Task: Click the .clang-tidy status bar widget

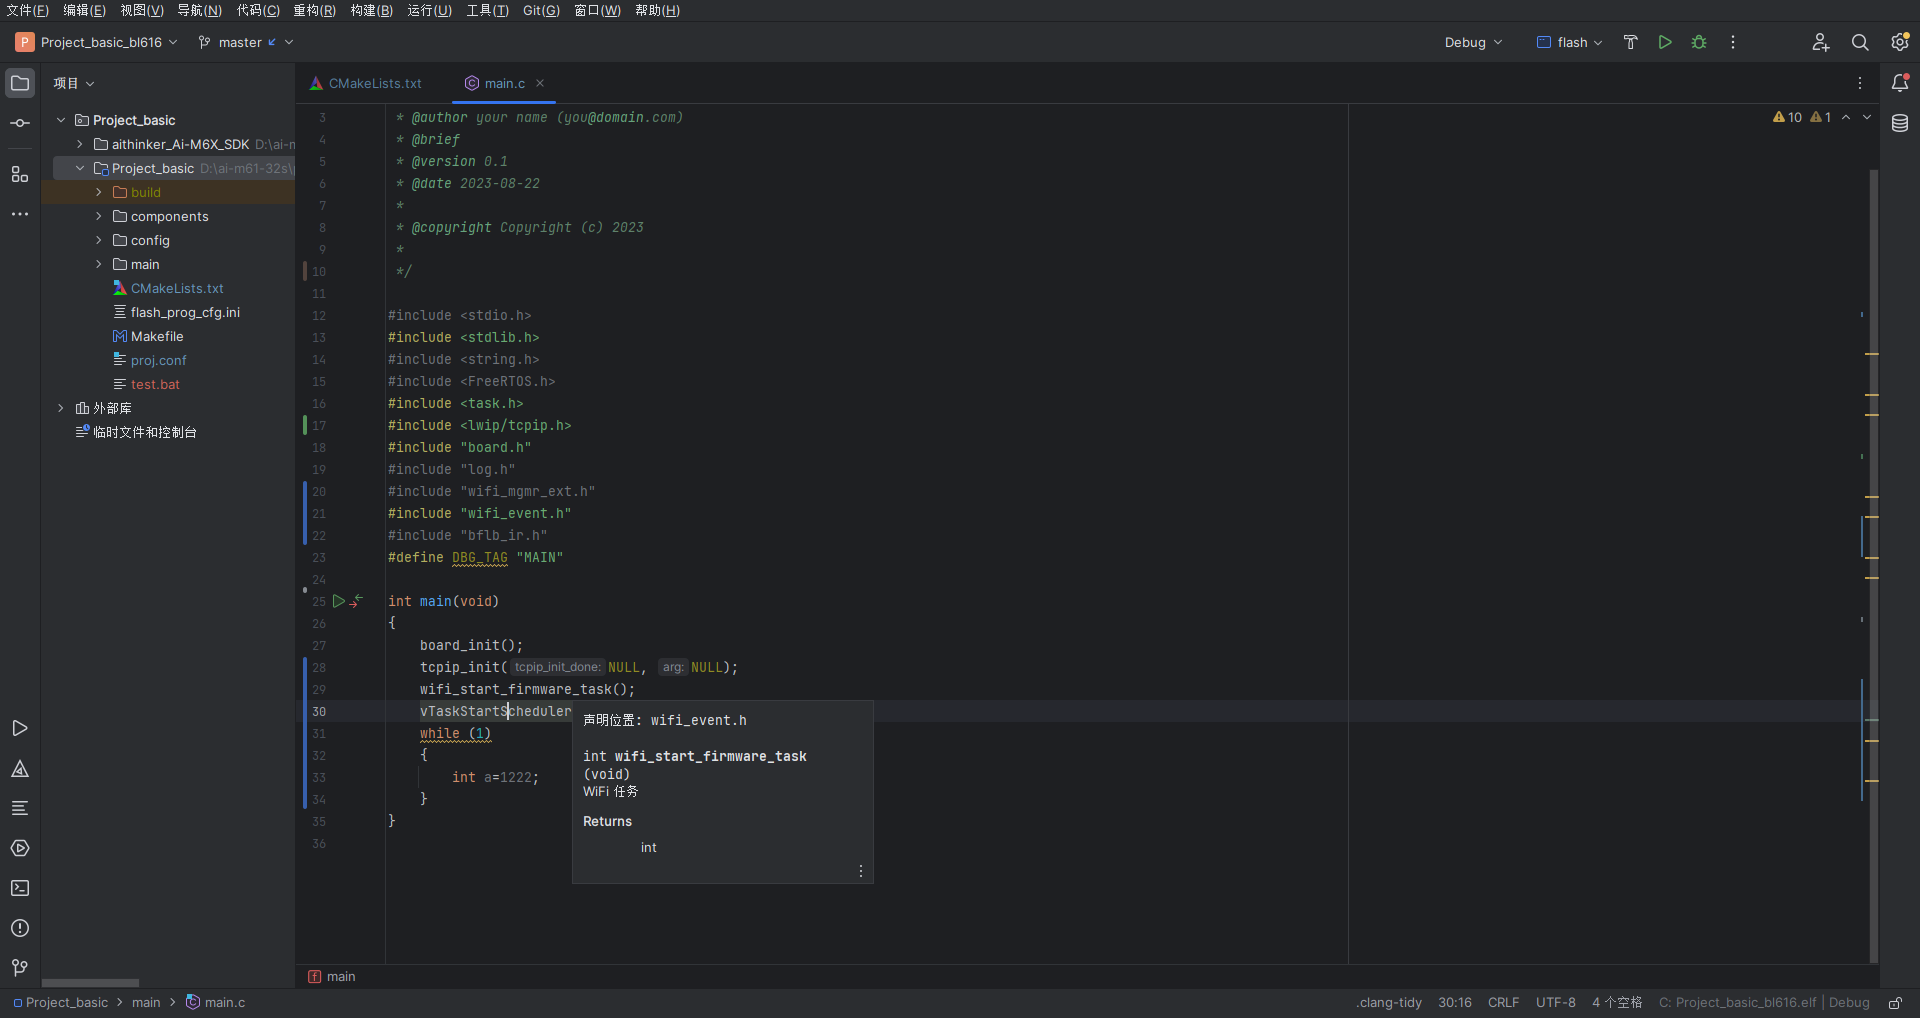Action: point(1389,1002)
